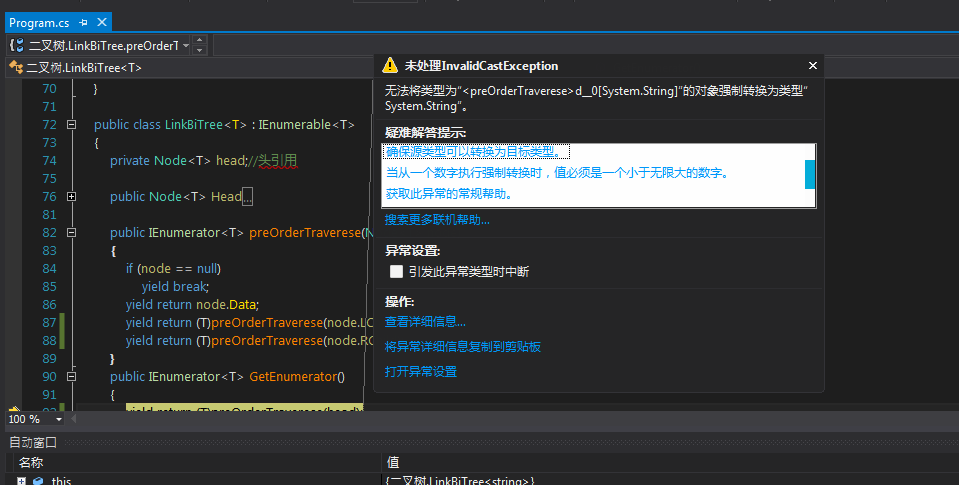Collapse GetEnumerator method at line 90
The image size is (959, 485).
72,376
